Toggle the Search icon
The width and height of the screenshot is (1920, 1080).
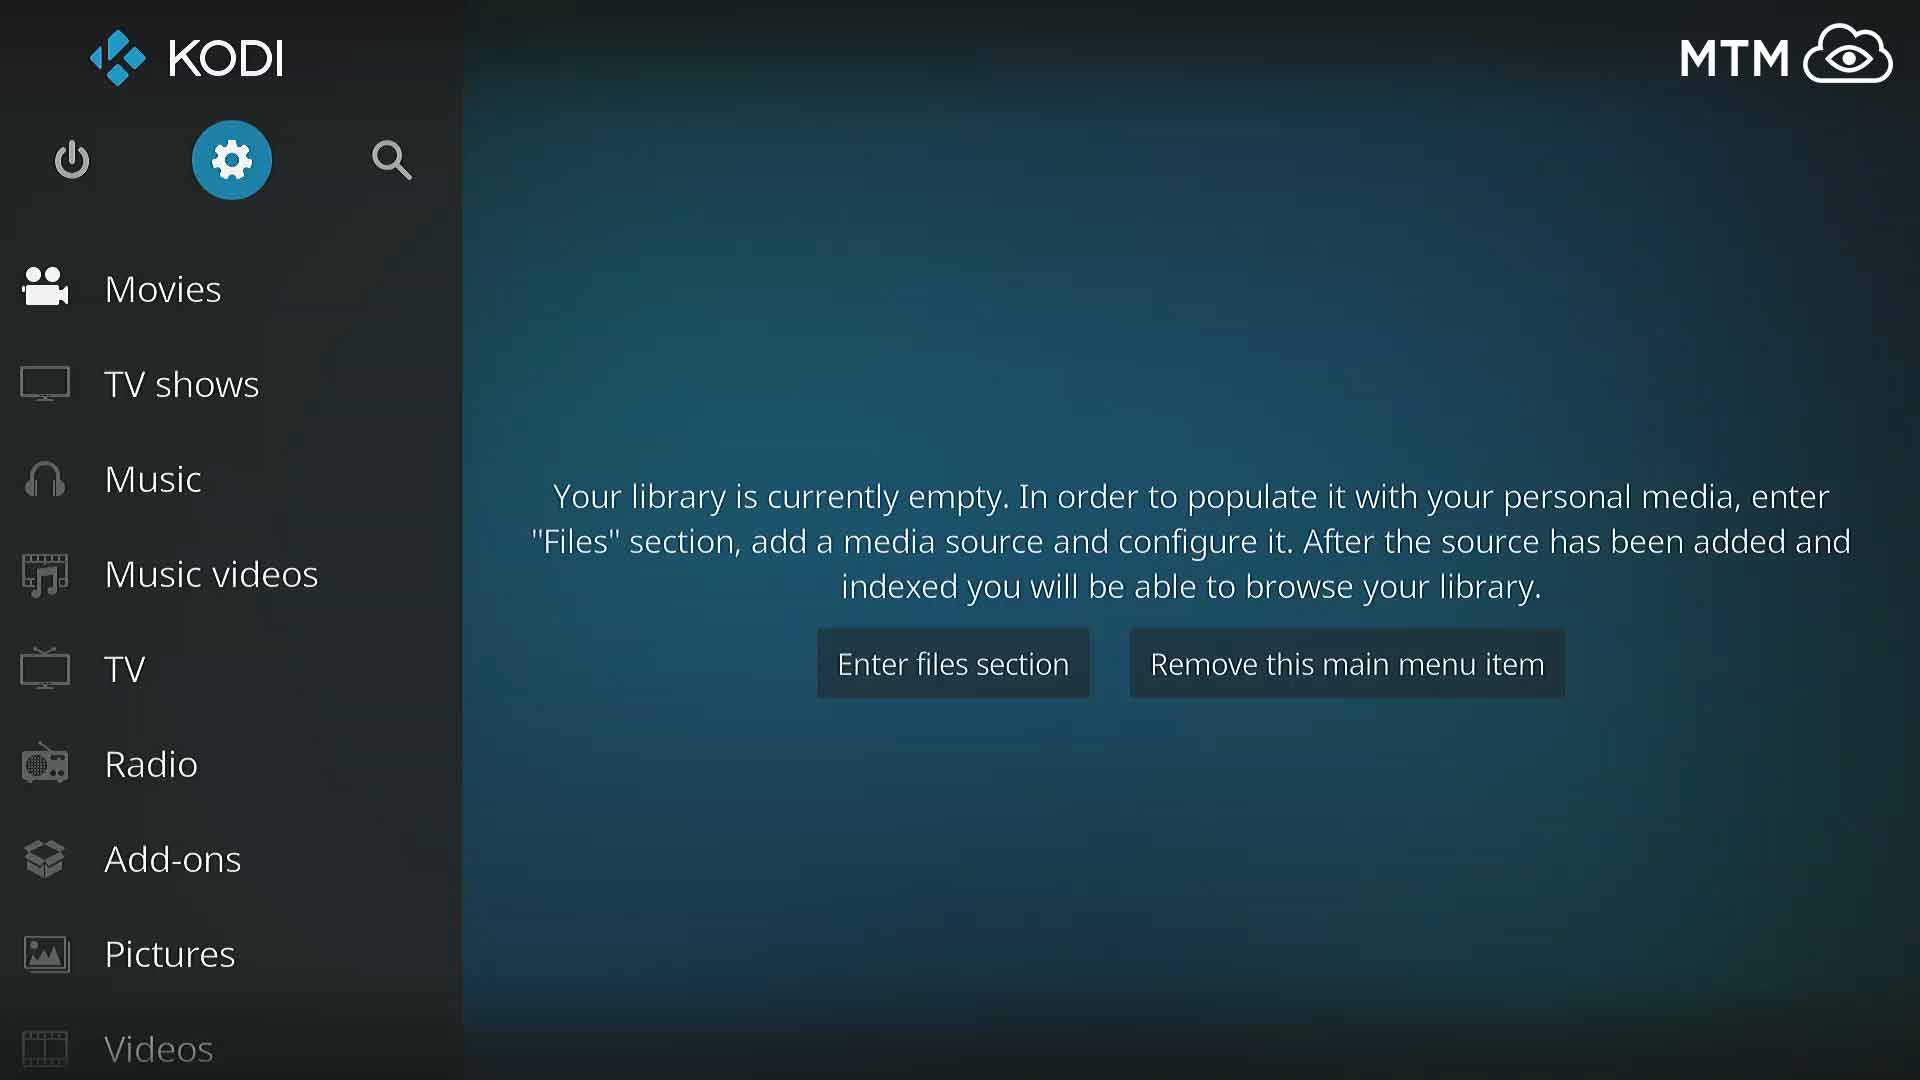[x=392, y=160]
